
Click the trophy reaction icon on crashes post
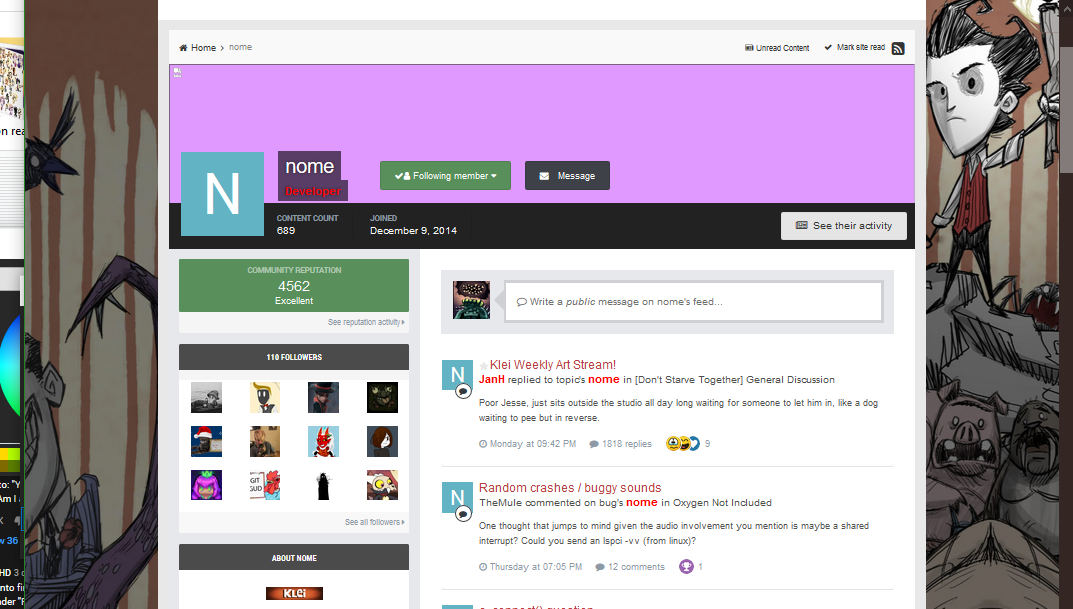point(686,567)
